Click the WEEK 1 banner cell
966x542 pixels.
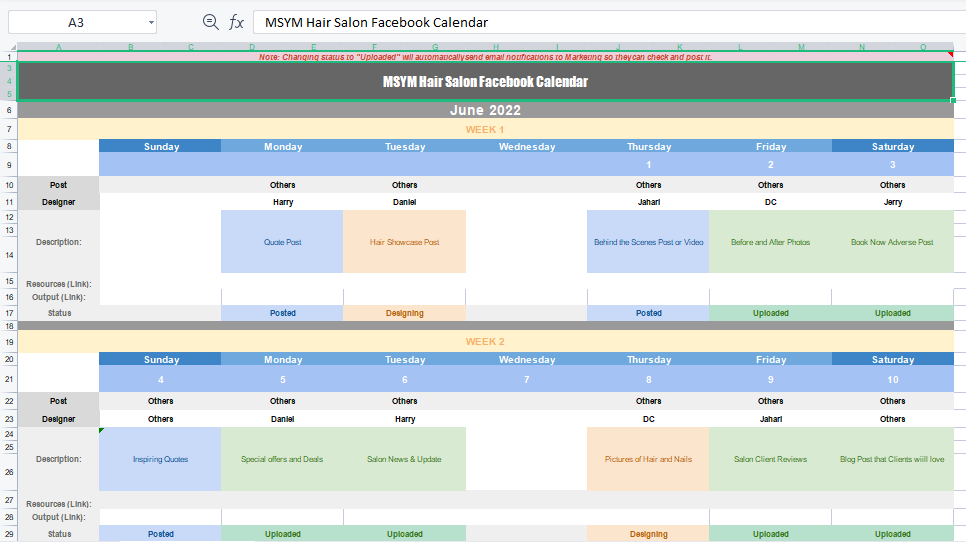point(485,129)
